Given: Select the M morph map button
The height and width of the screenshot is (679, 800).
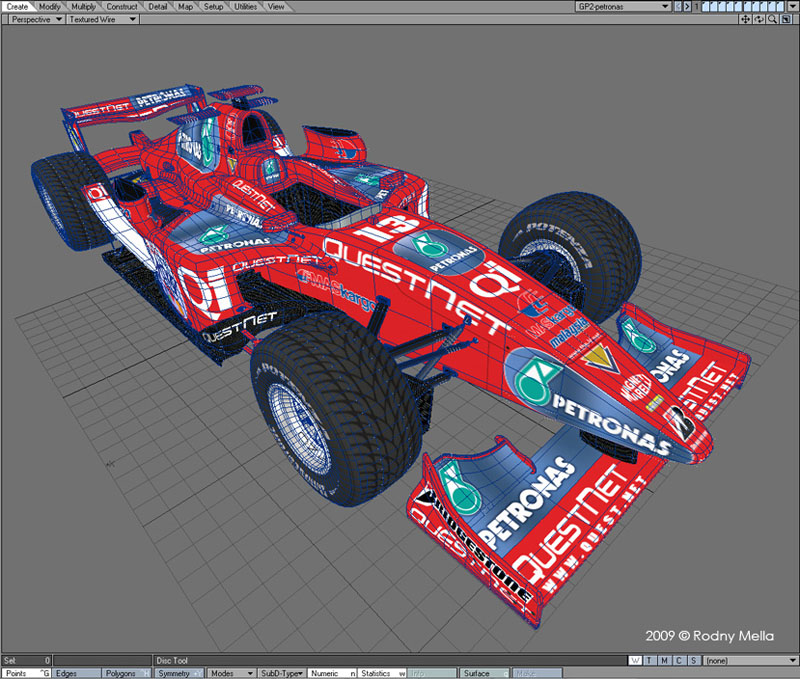Looking at the screenshot, I should click(x=663, y=661).
